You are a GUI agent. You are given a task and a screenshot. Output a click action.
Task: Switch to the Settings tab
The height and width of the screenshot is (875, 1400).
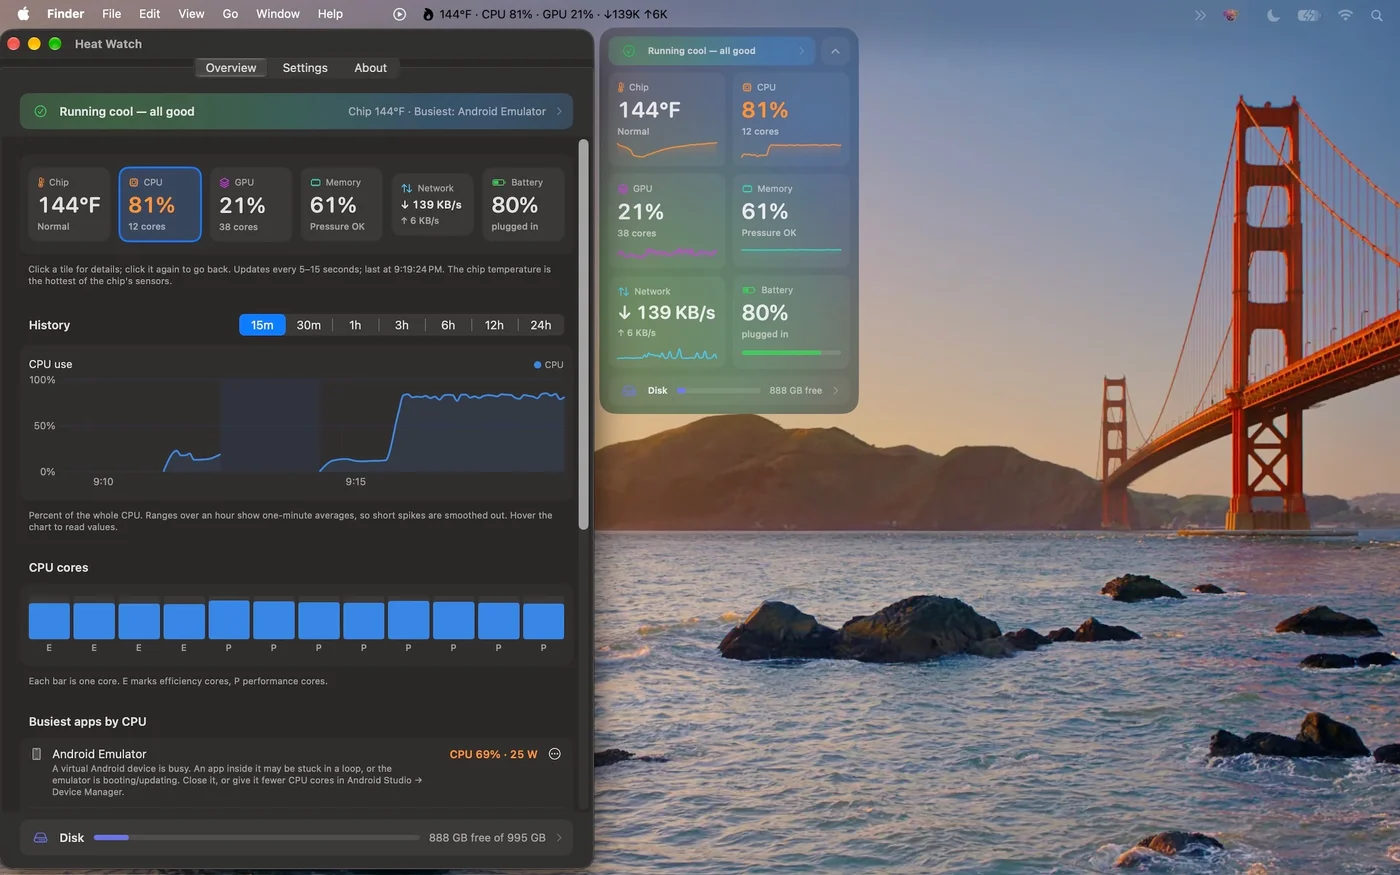click(305, 68)
